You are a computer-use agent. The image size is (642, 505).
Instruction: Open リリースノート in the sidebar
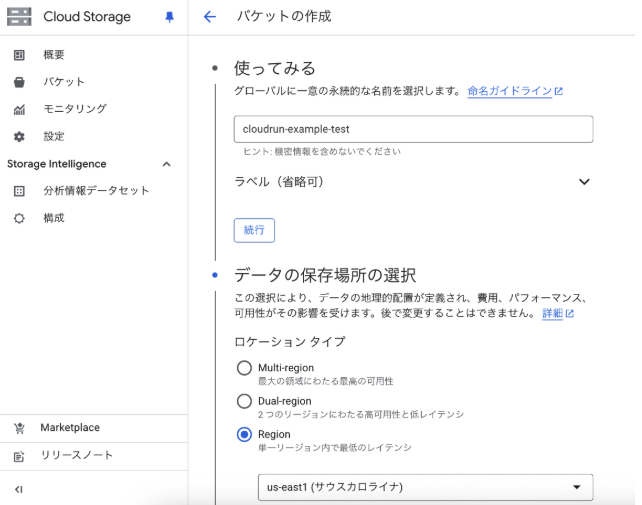77,455
